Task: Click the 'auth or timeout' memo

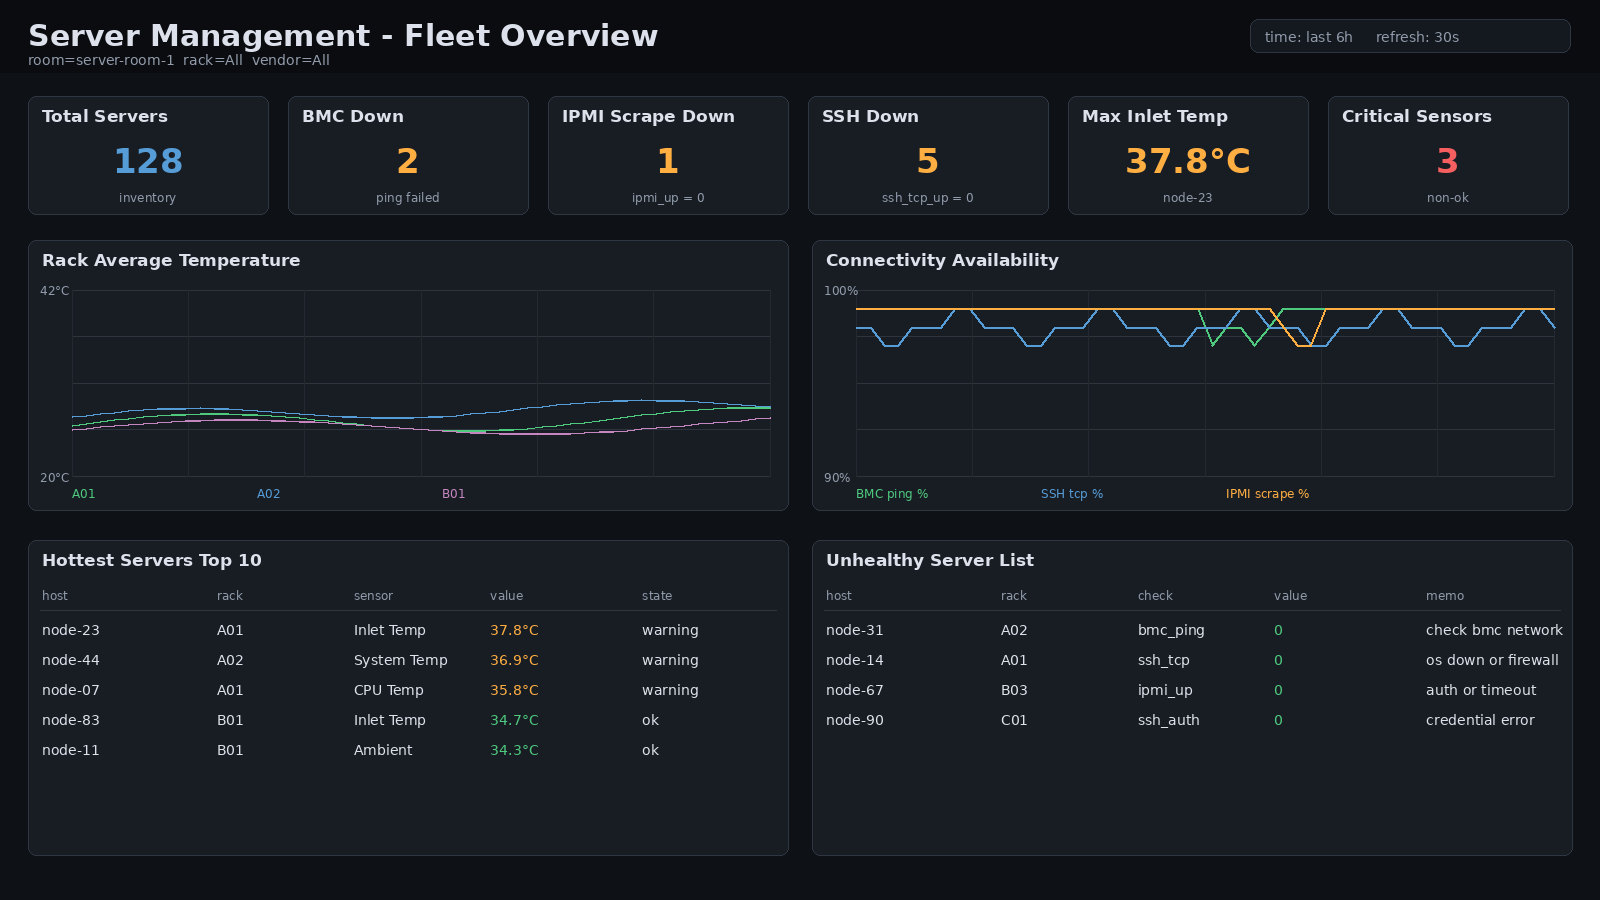Action: (x=1481, y=690)
